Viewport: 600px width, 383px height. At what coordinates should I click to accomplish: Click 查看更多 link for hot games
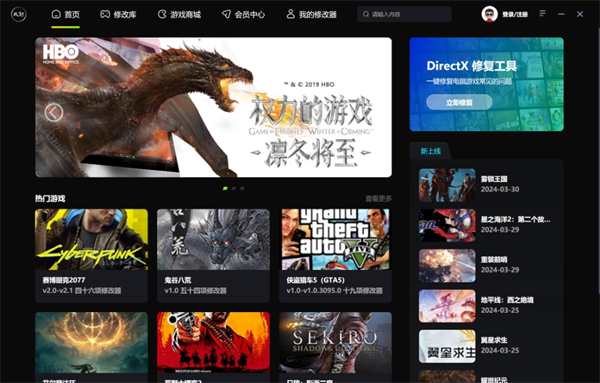378,198
